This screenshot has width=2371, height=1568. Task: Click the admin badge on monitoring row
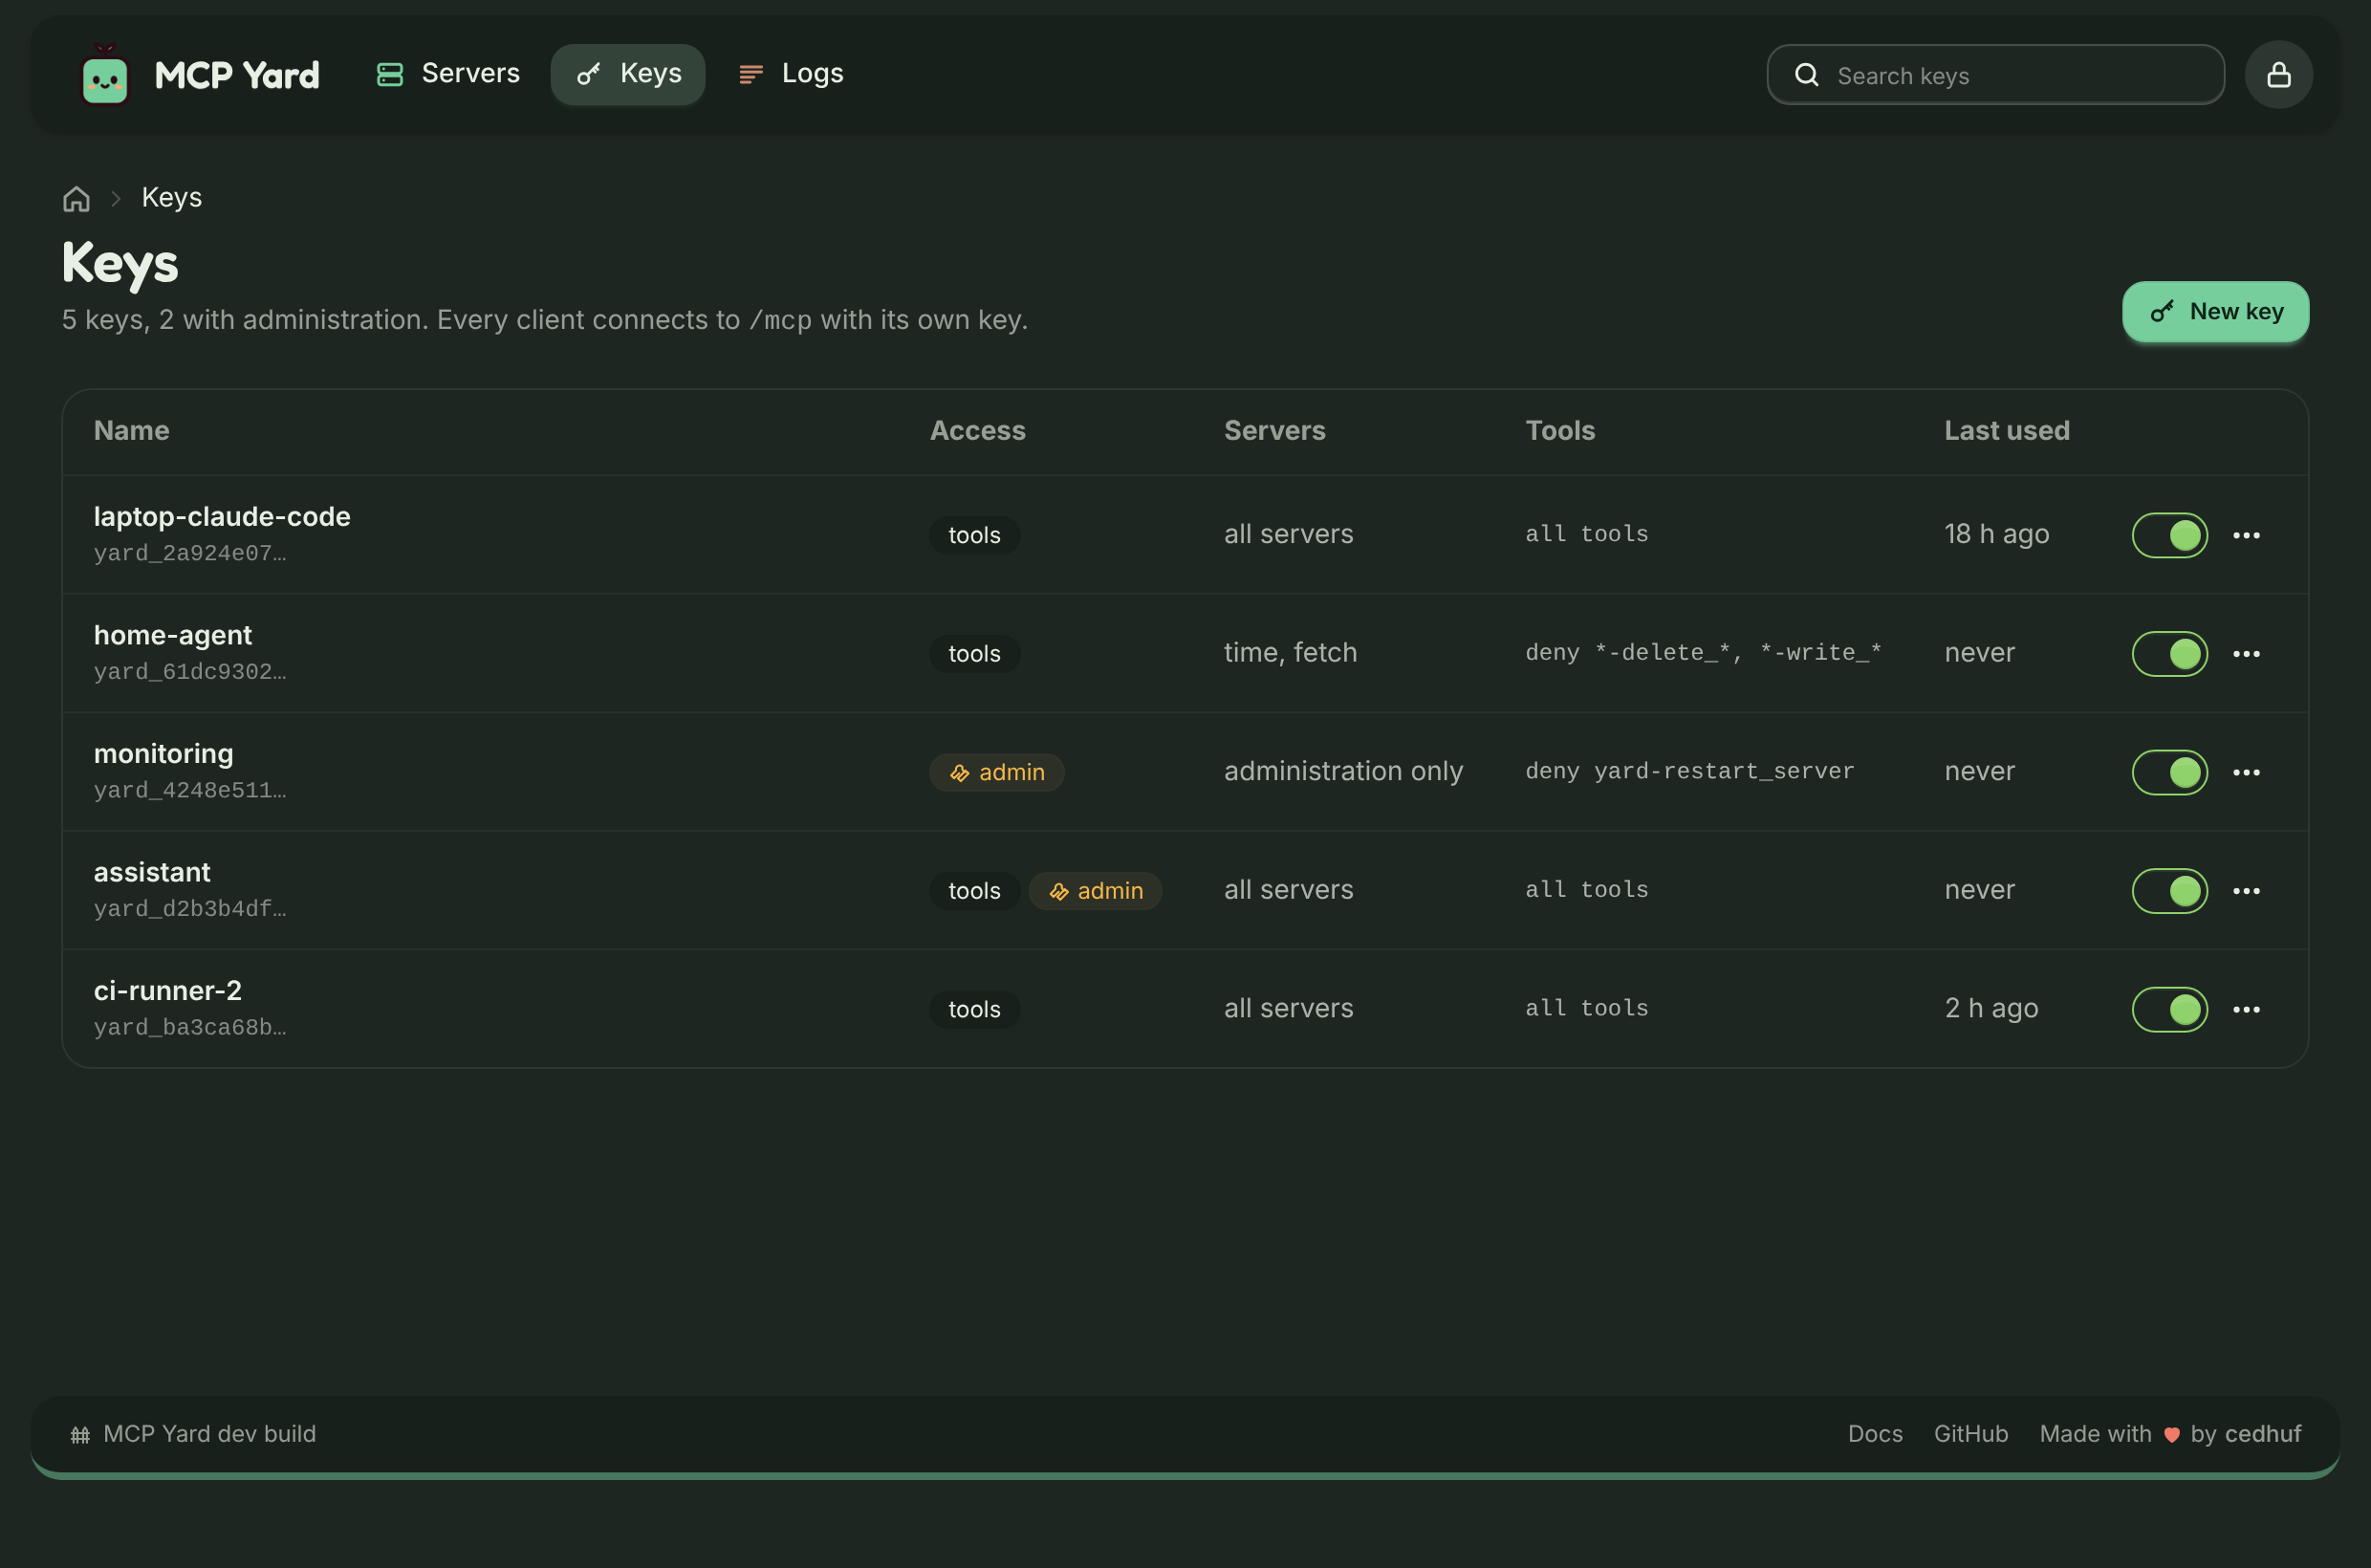(996, 772)
